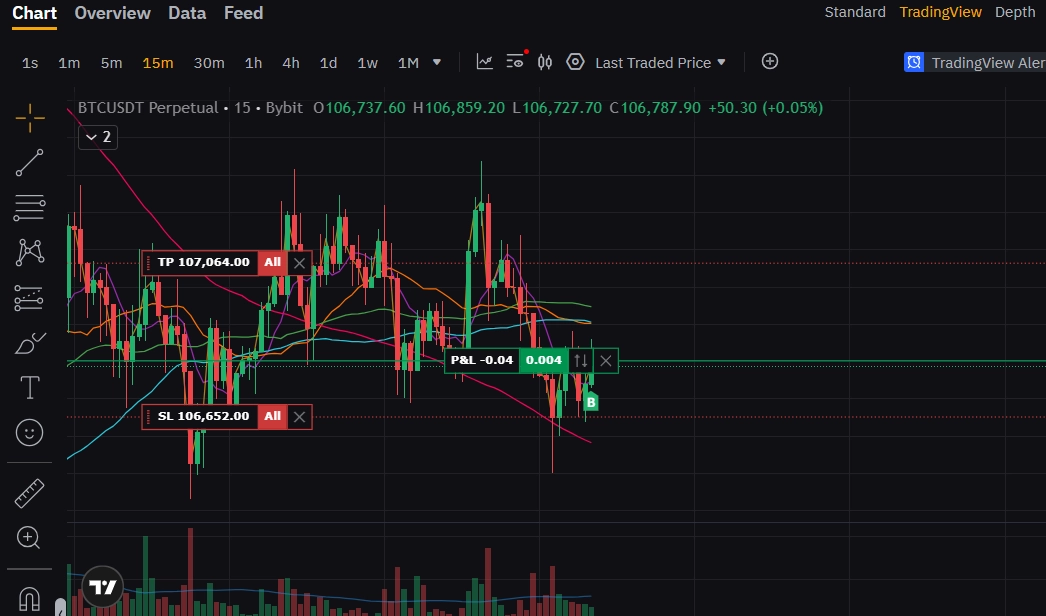Click the closing price C106,787.90

[x=655, y=107]
